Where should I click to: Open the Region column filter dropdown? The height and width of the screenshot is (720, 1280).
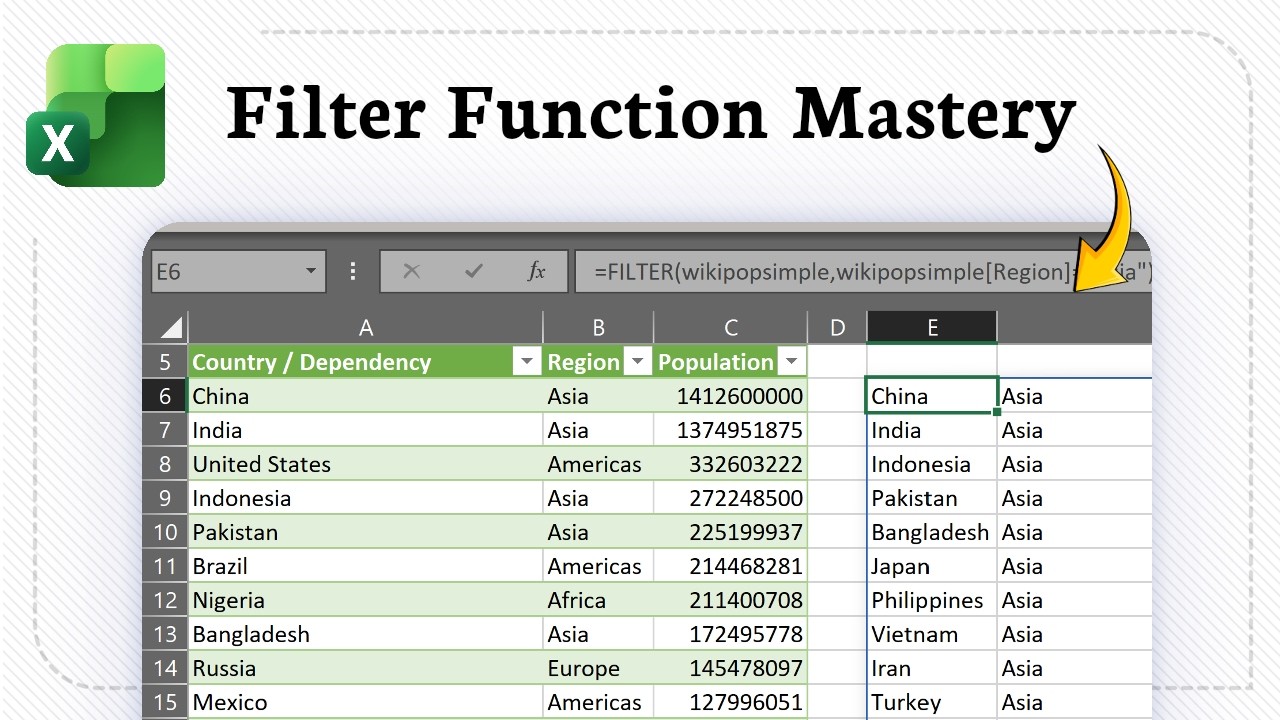[638, 362]
